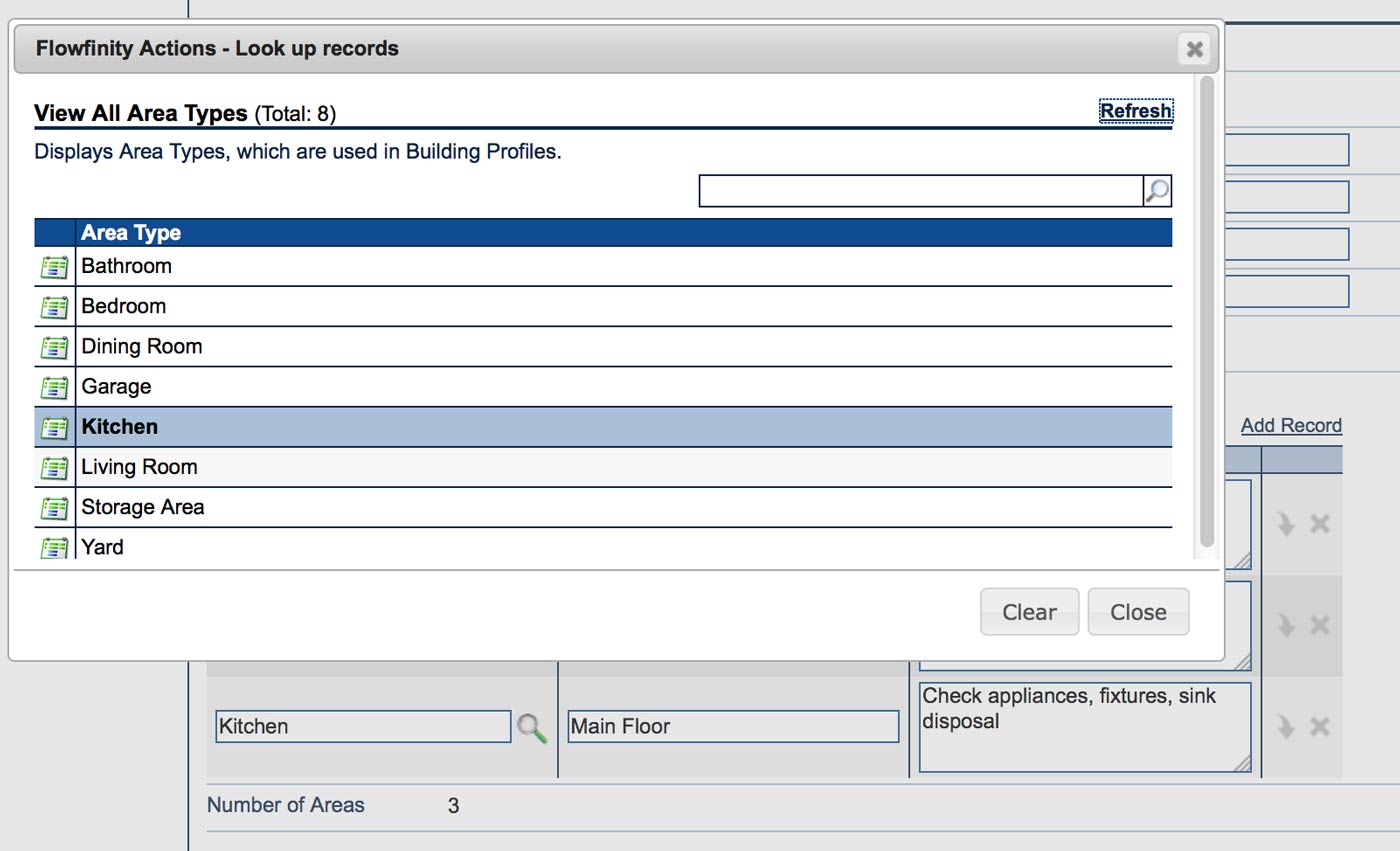1400x851 pixels.
Task: Click move-down arrow in the second area row
Action: coord(1286,625)
